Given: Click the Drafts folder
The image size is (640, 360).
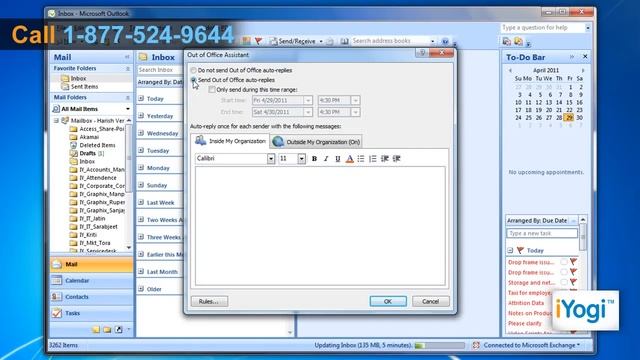Looking at the screenshot, I should 87,153.
